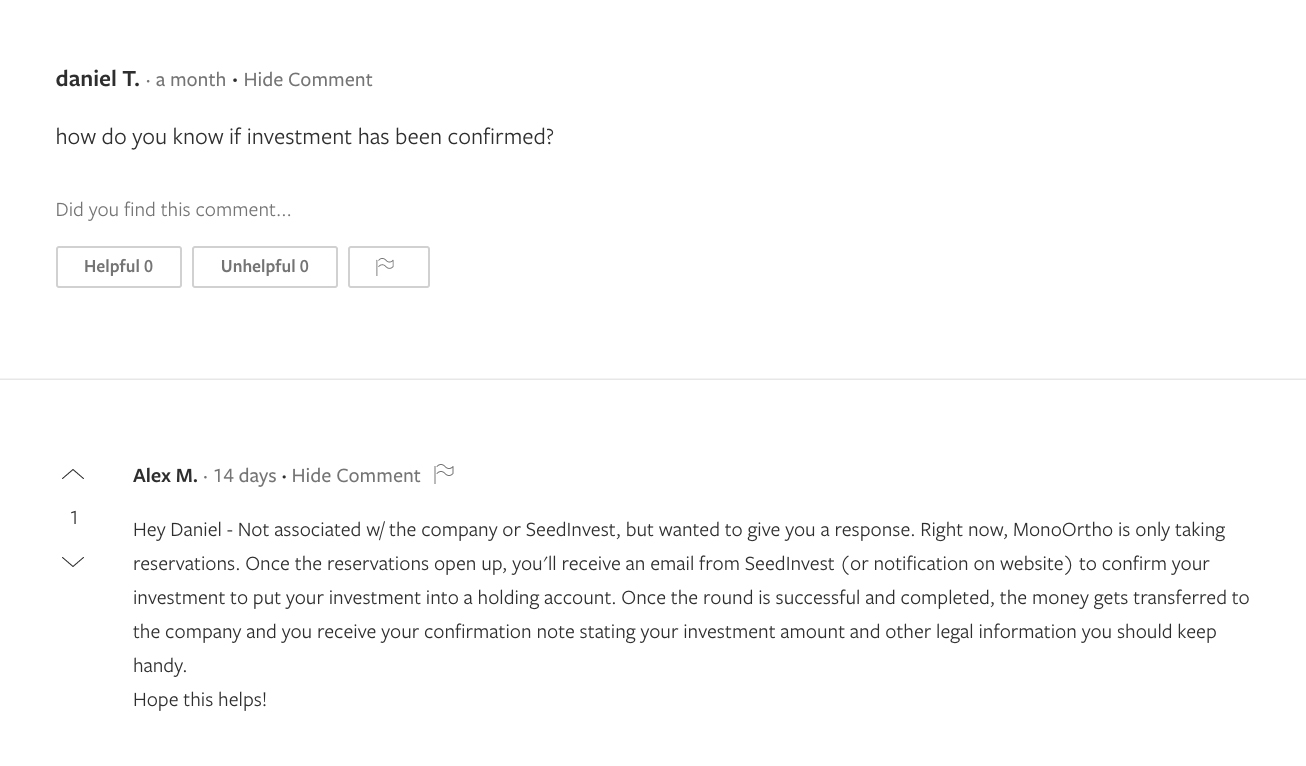Click the "a month" timestamp
The width and height of the screenshot is (1306, 766).
[x=190, y=80]
